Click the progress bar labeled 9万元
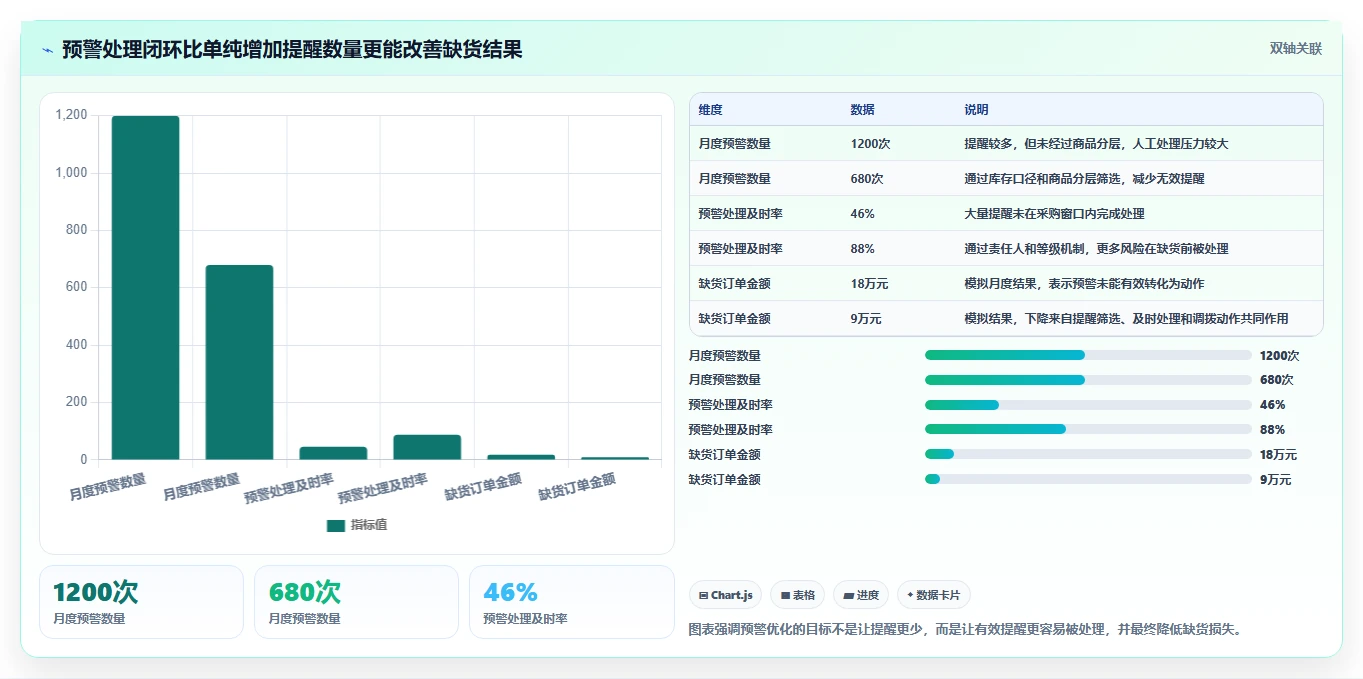The image size is (1363, 679). [x=1088, y=479]
